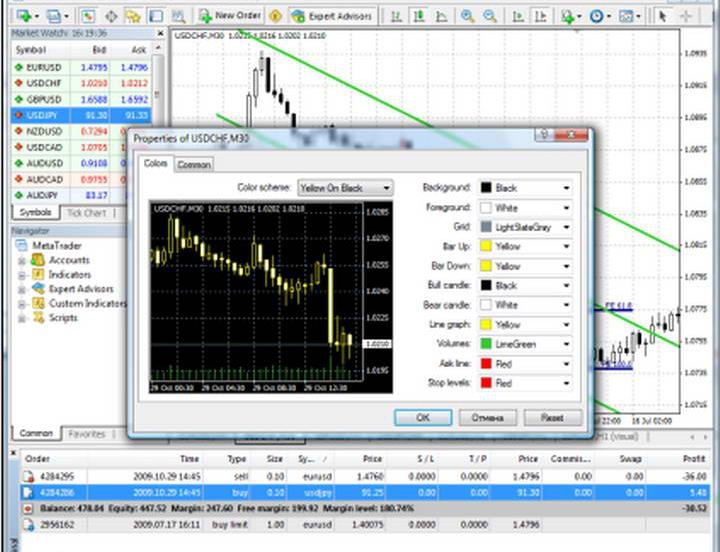Toggle the Data Window icon
Screen dimensions: 720x552
(111, 17)
